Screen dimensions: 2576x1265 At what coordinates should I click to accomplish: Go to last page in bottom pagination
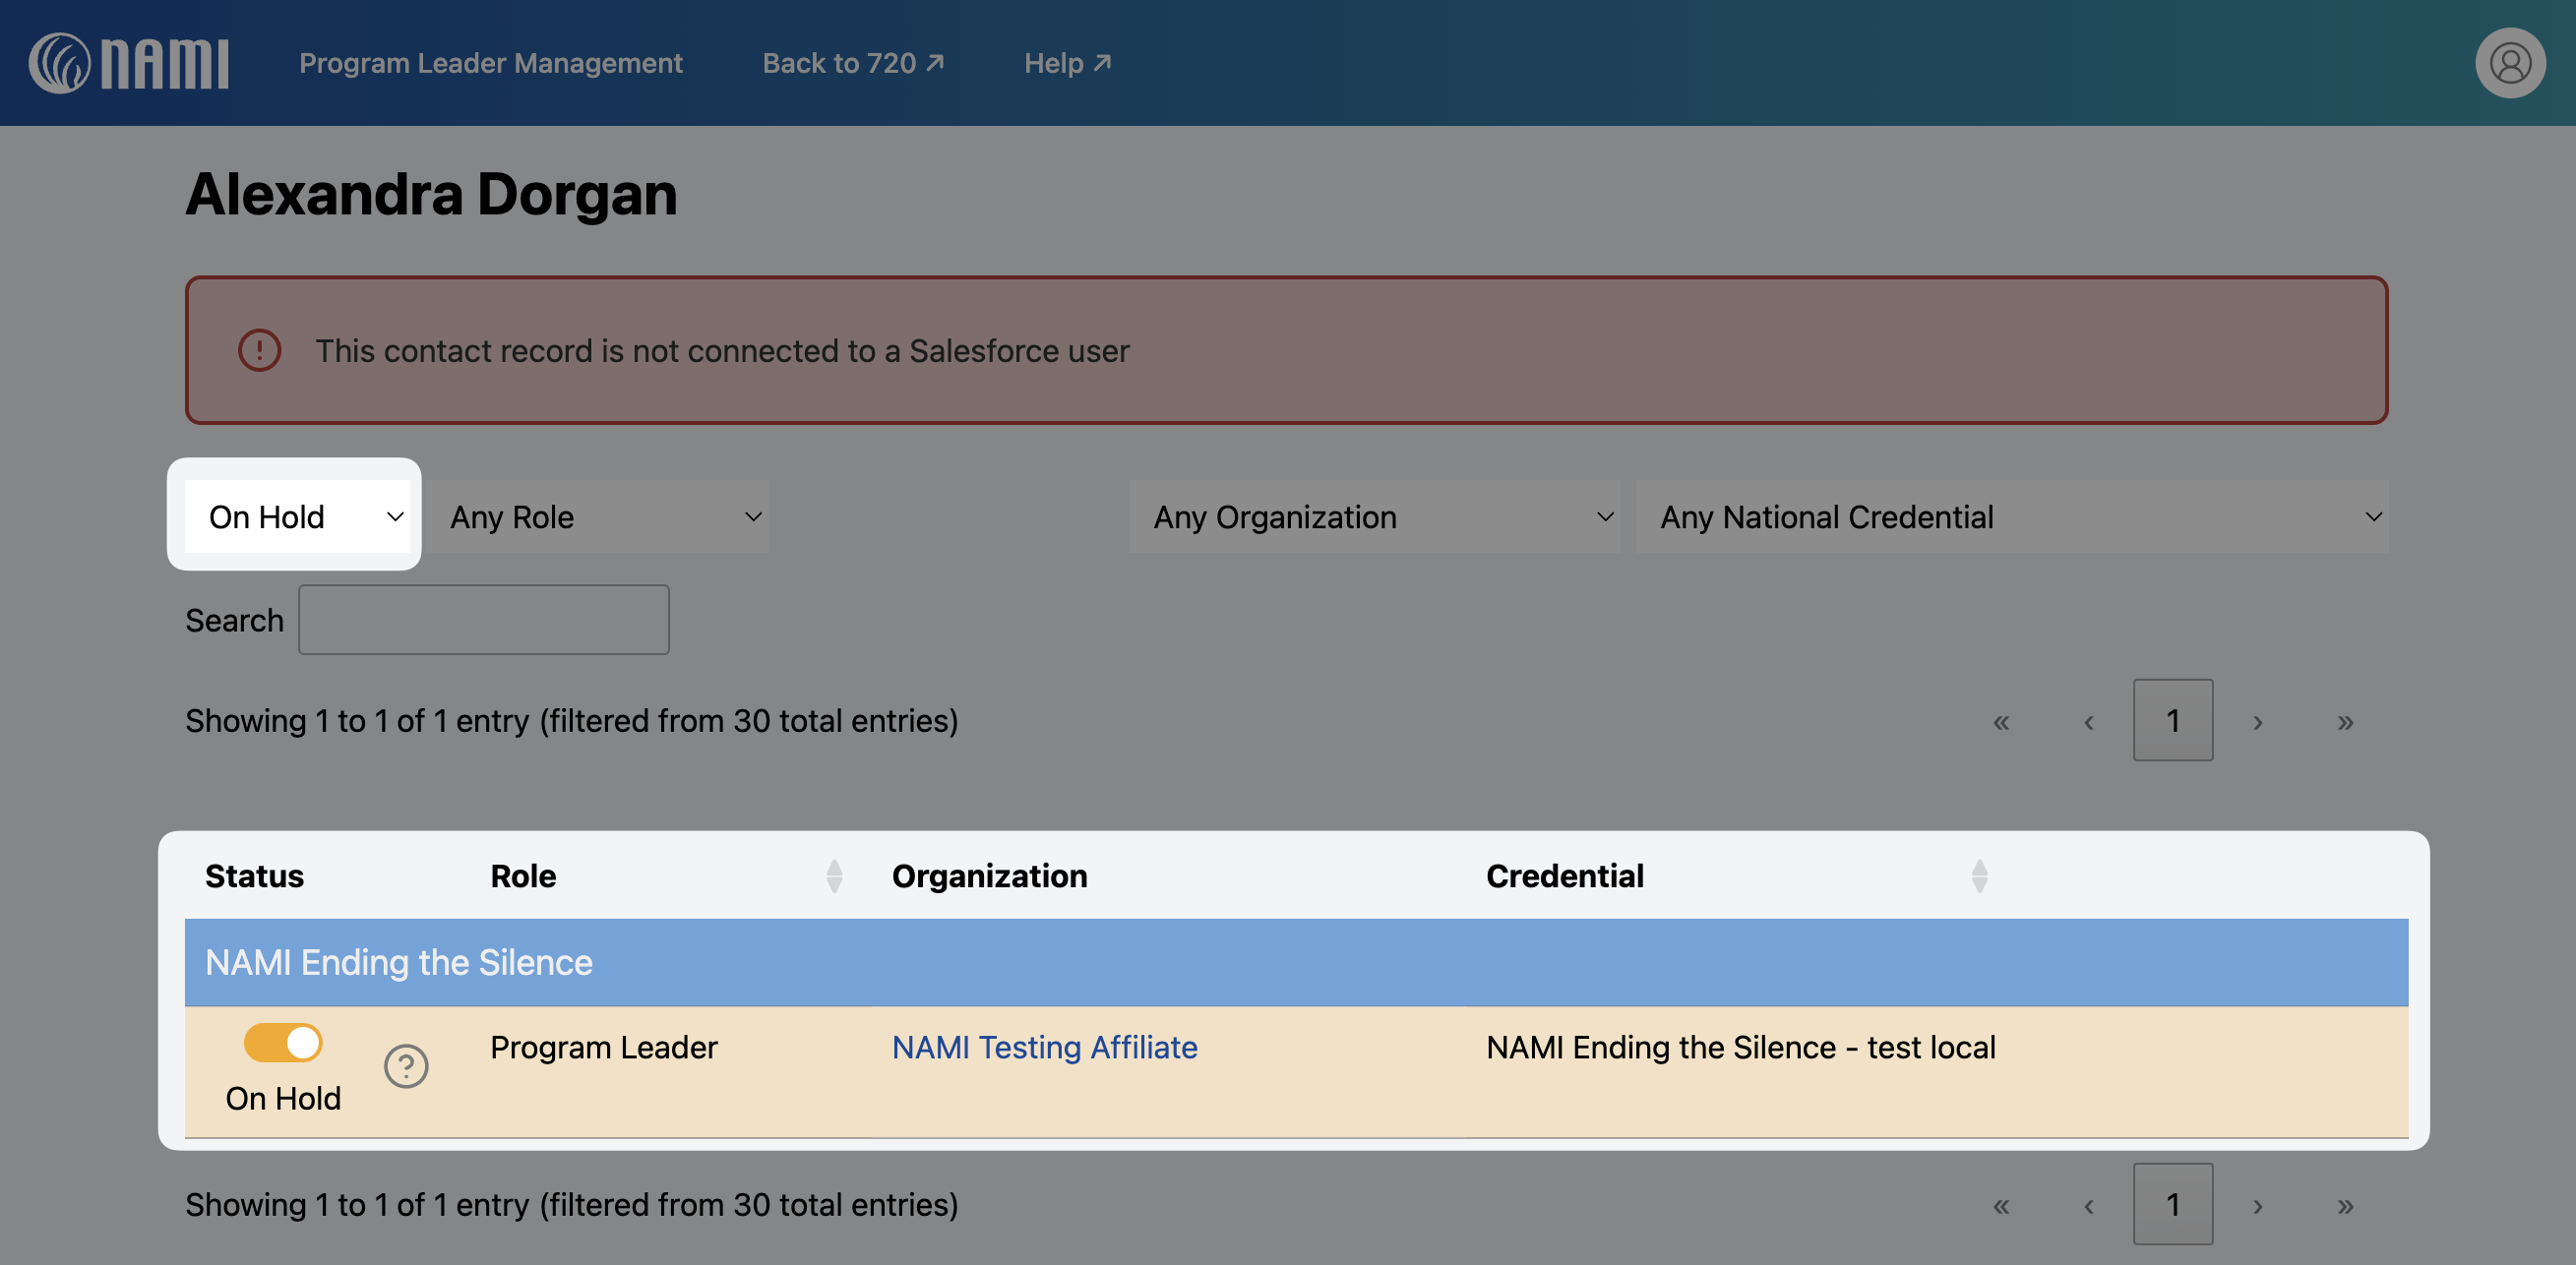[2345, 1205]
